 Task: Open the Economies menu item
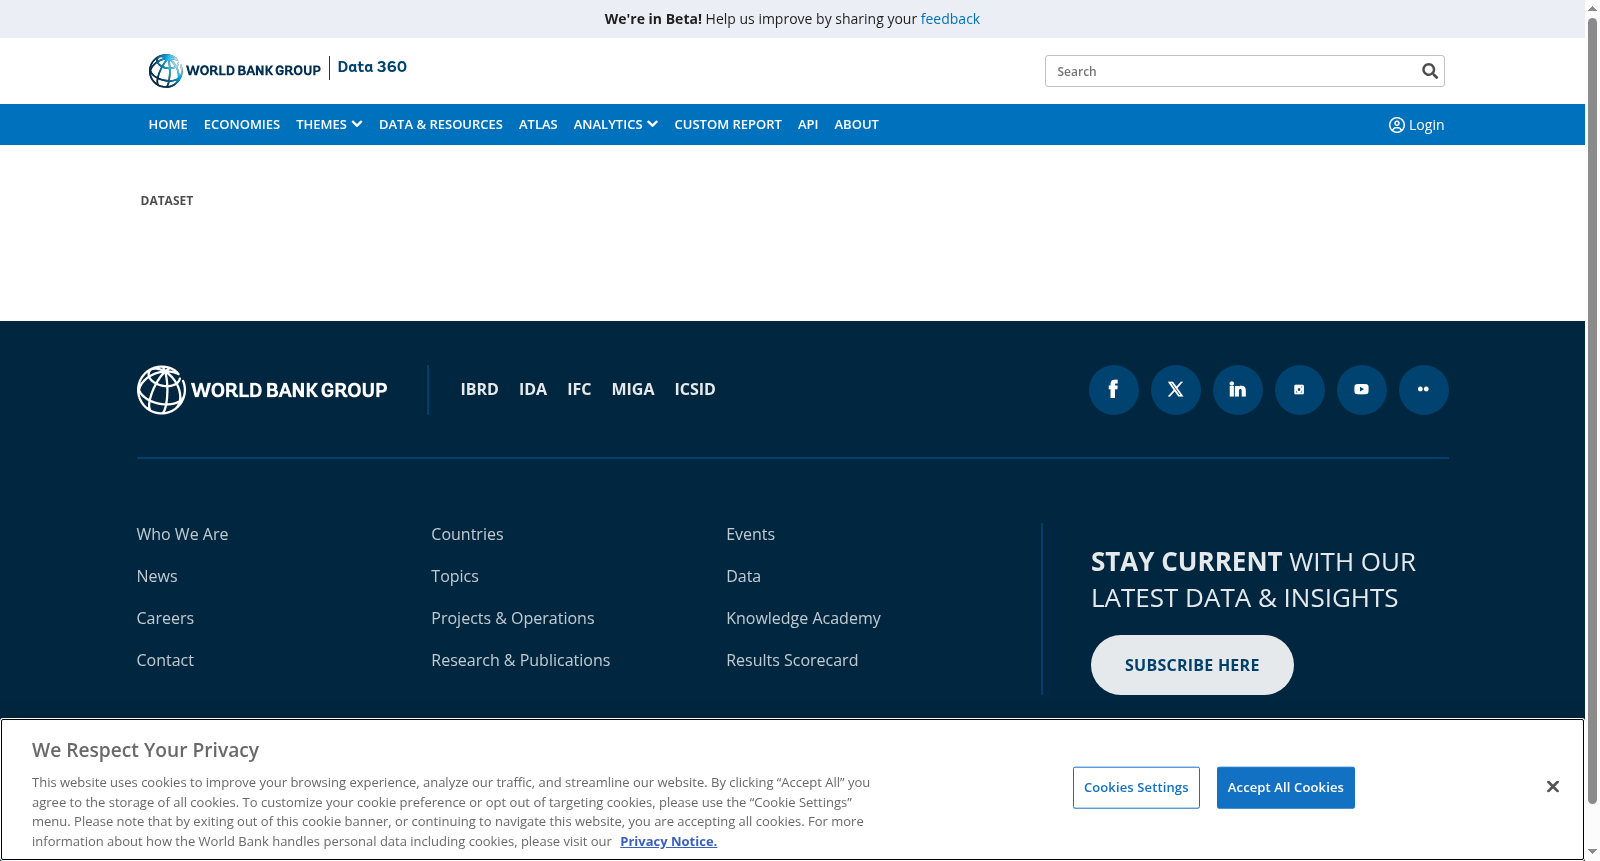[242, 125]
